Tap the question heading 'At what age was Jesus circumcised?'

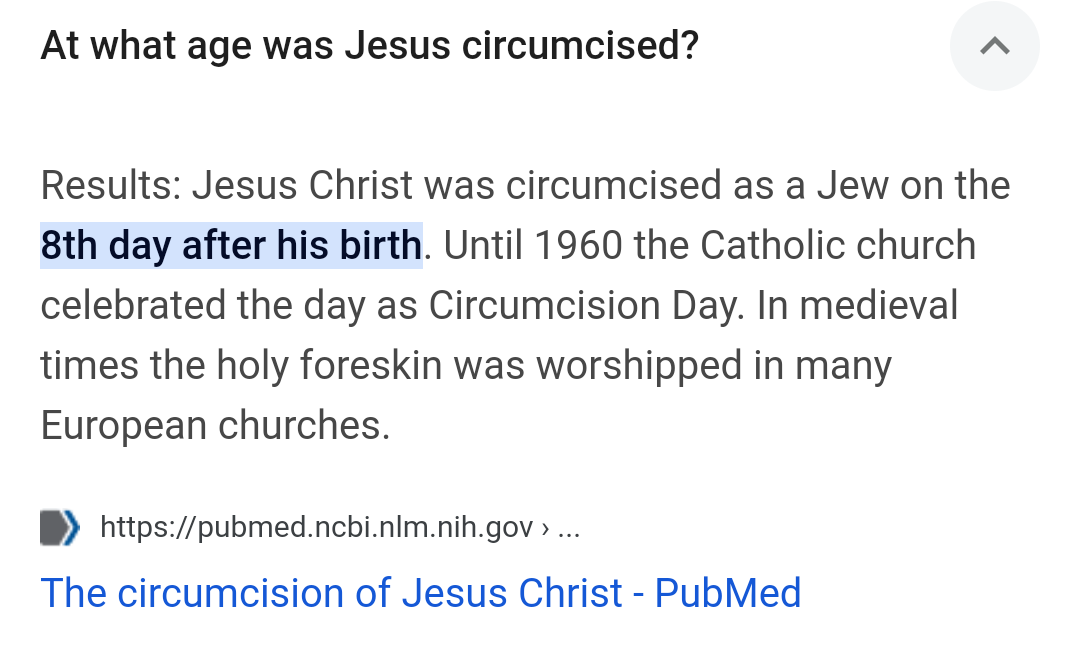pos(369,46)
